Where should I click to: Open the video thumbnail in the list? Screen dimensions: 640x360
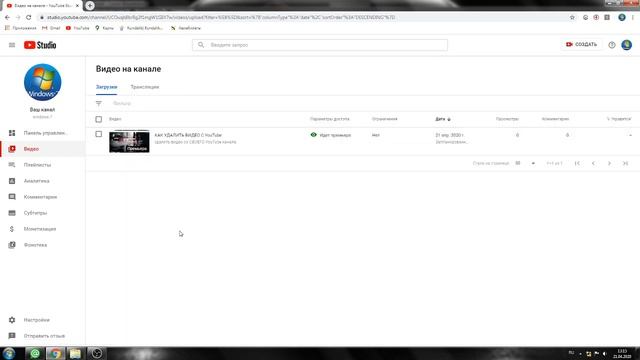[x=129, y=141]
